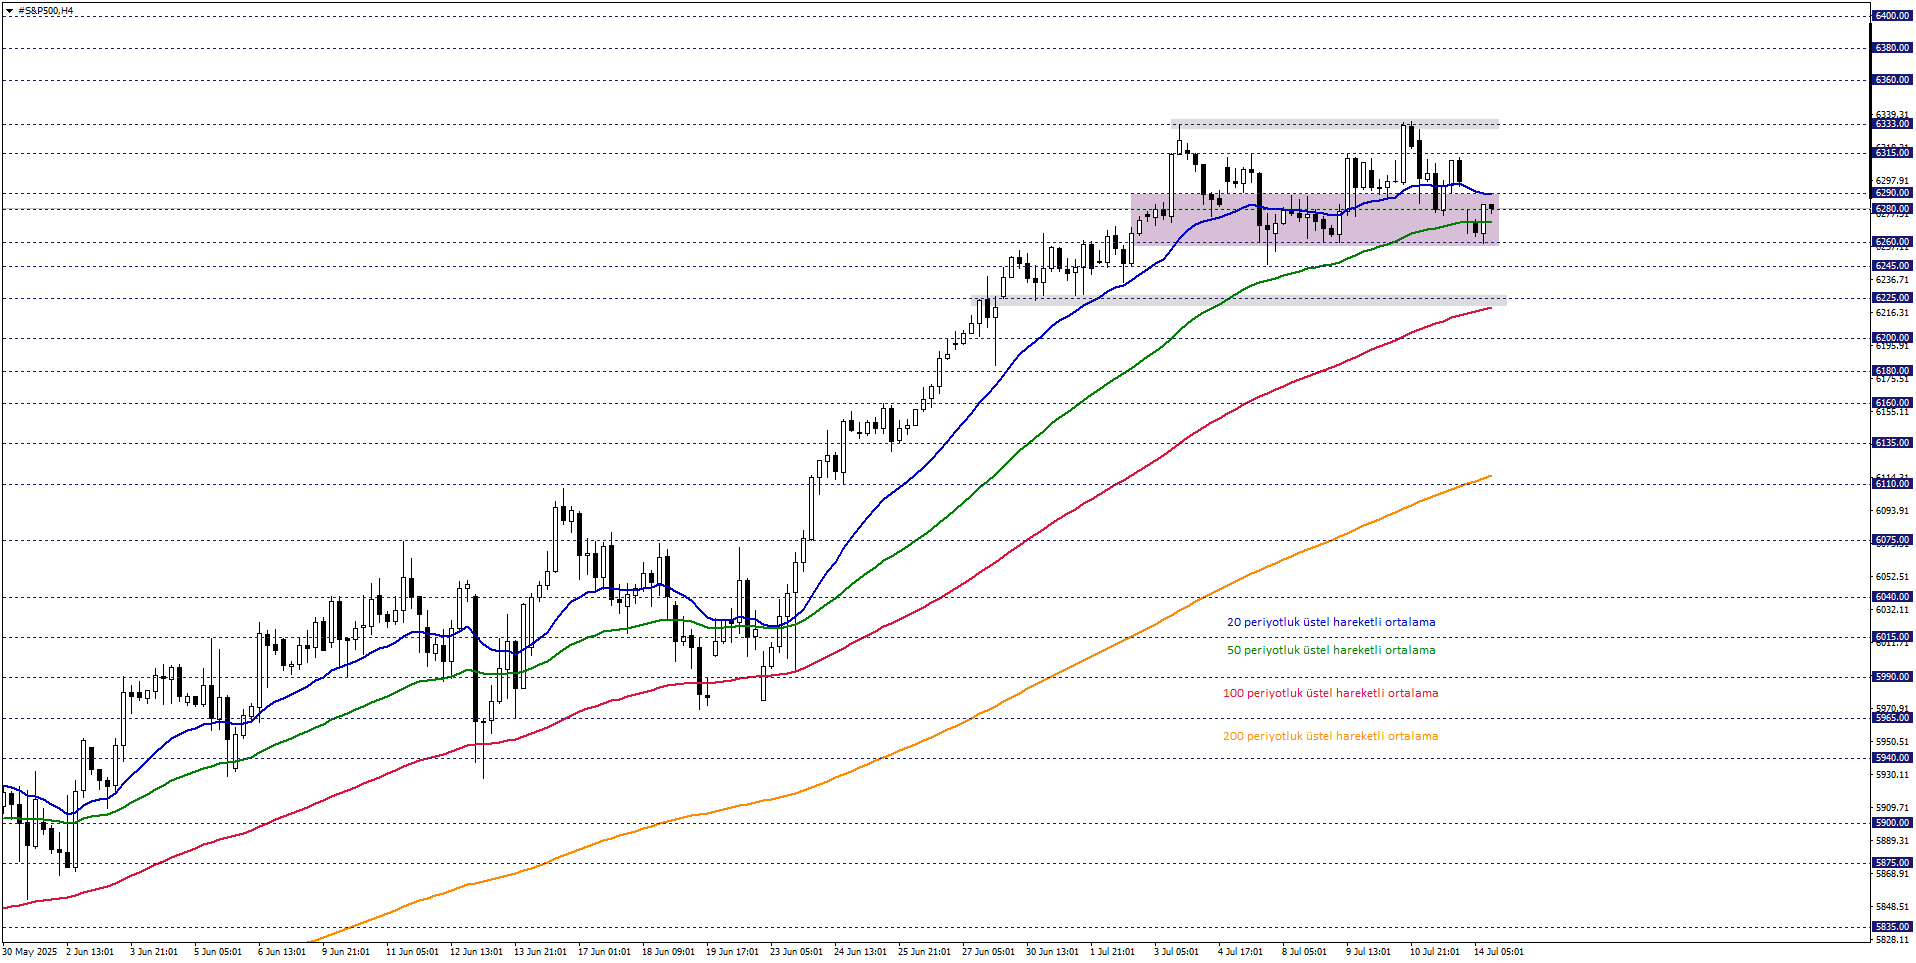Click the 6380.00 price level label

coord(1892,48)
